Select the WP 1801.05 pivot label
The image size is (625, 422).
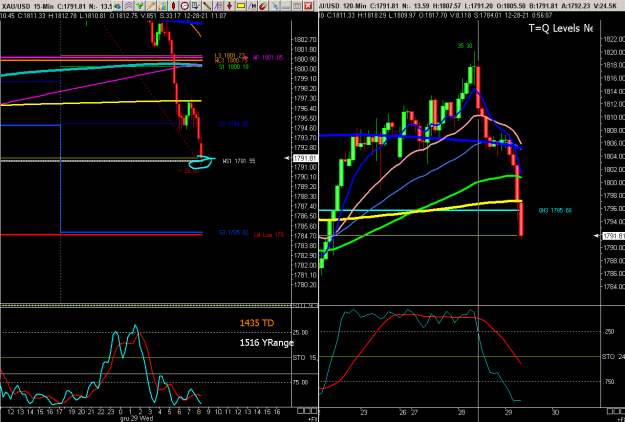(x=268, y=58)
